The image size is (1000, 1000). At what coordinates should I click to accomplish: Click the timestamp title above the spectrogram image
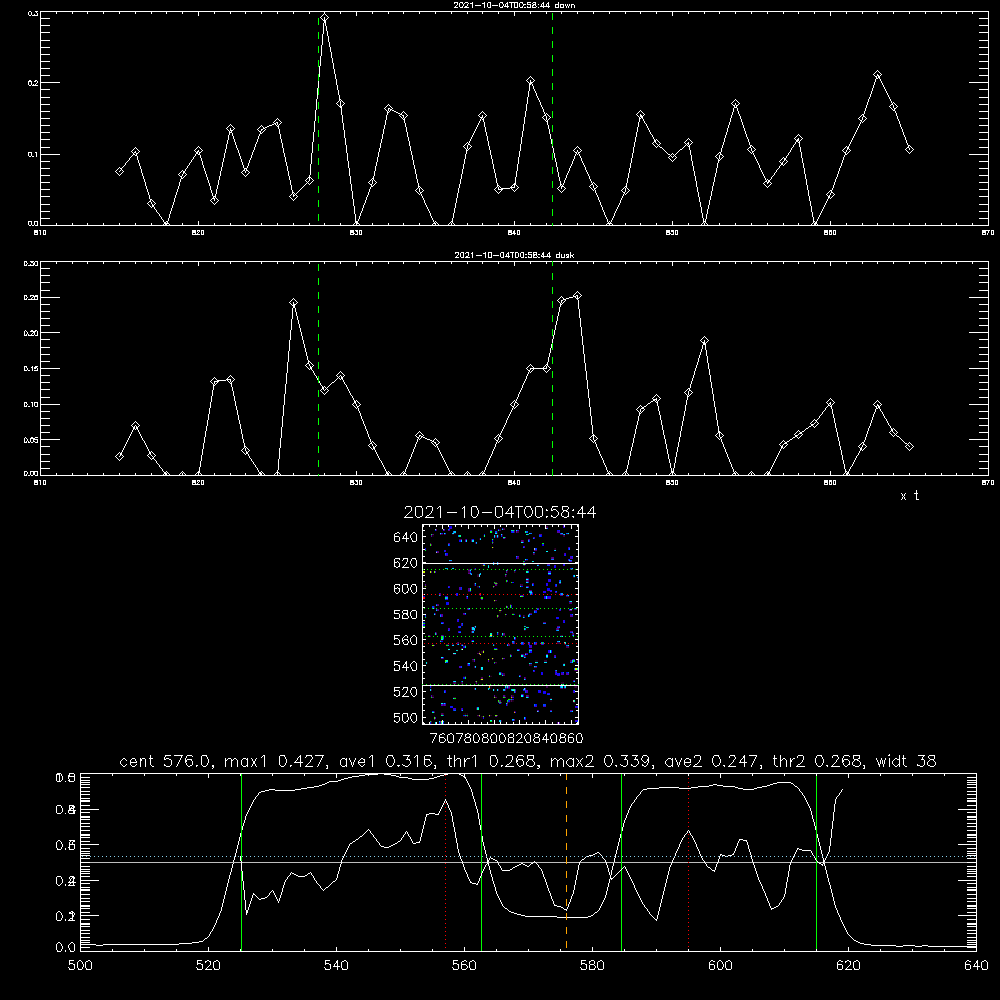[x=499, y=512]
